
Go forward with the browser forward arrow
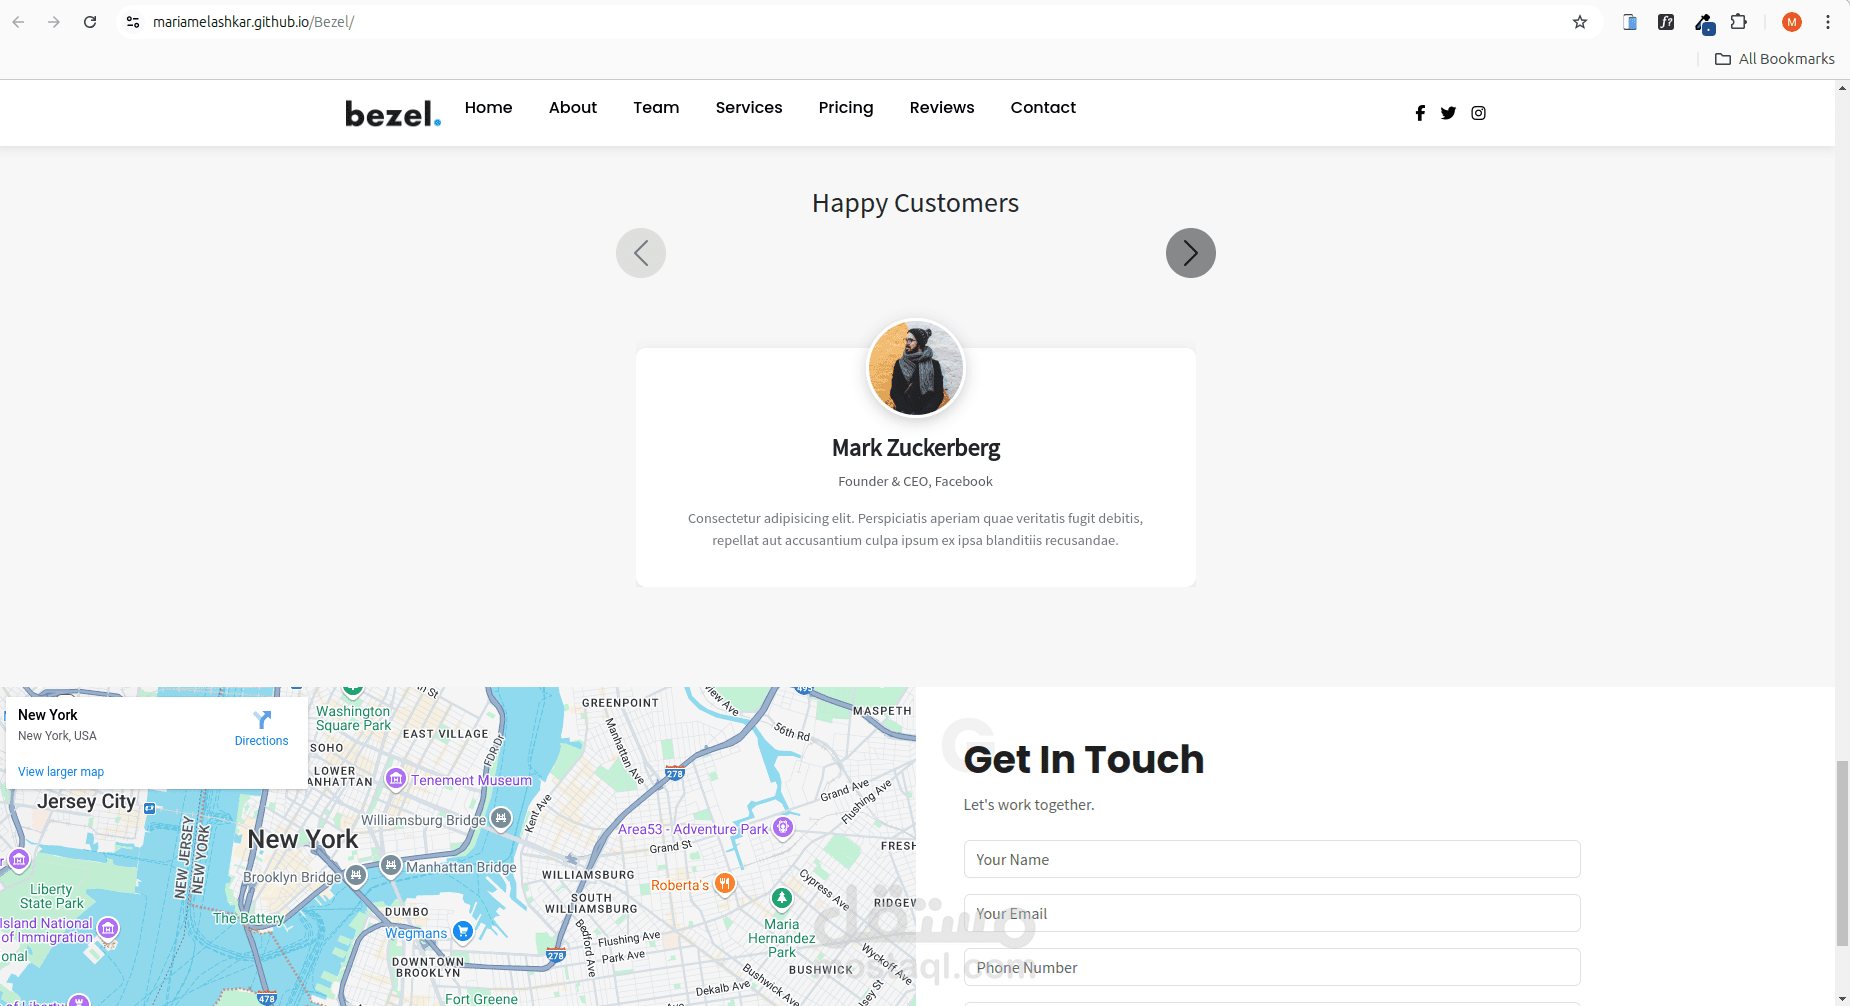(54, 22)
